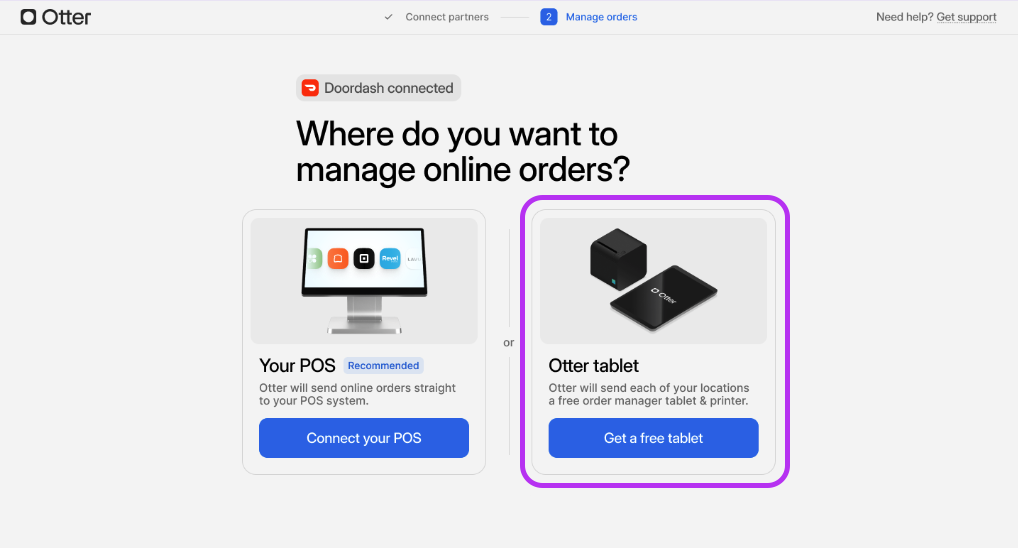Image resolution: width=1018 pixels, height=548 pixels.
Task: Click the orange app icon on POS screen
Action: [x=338, y=258]
